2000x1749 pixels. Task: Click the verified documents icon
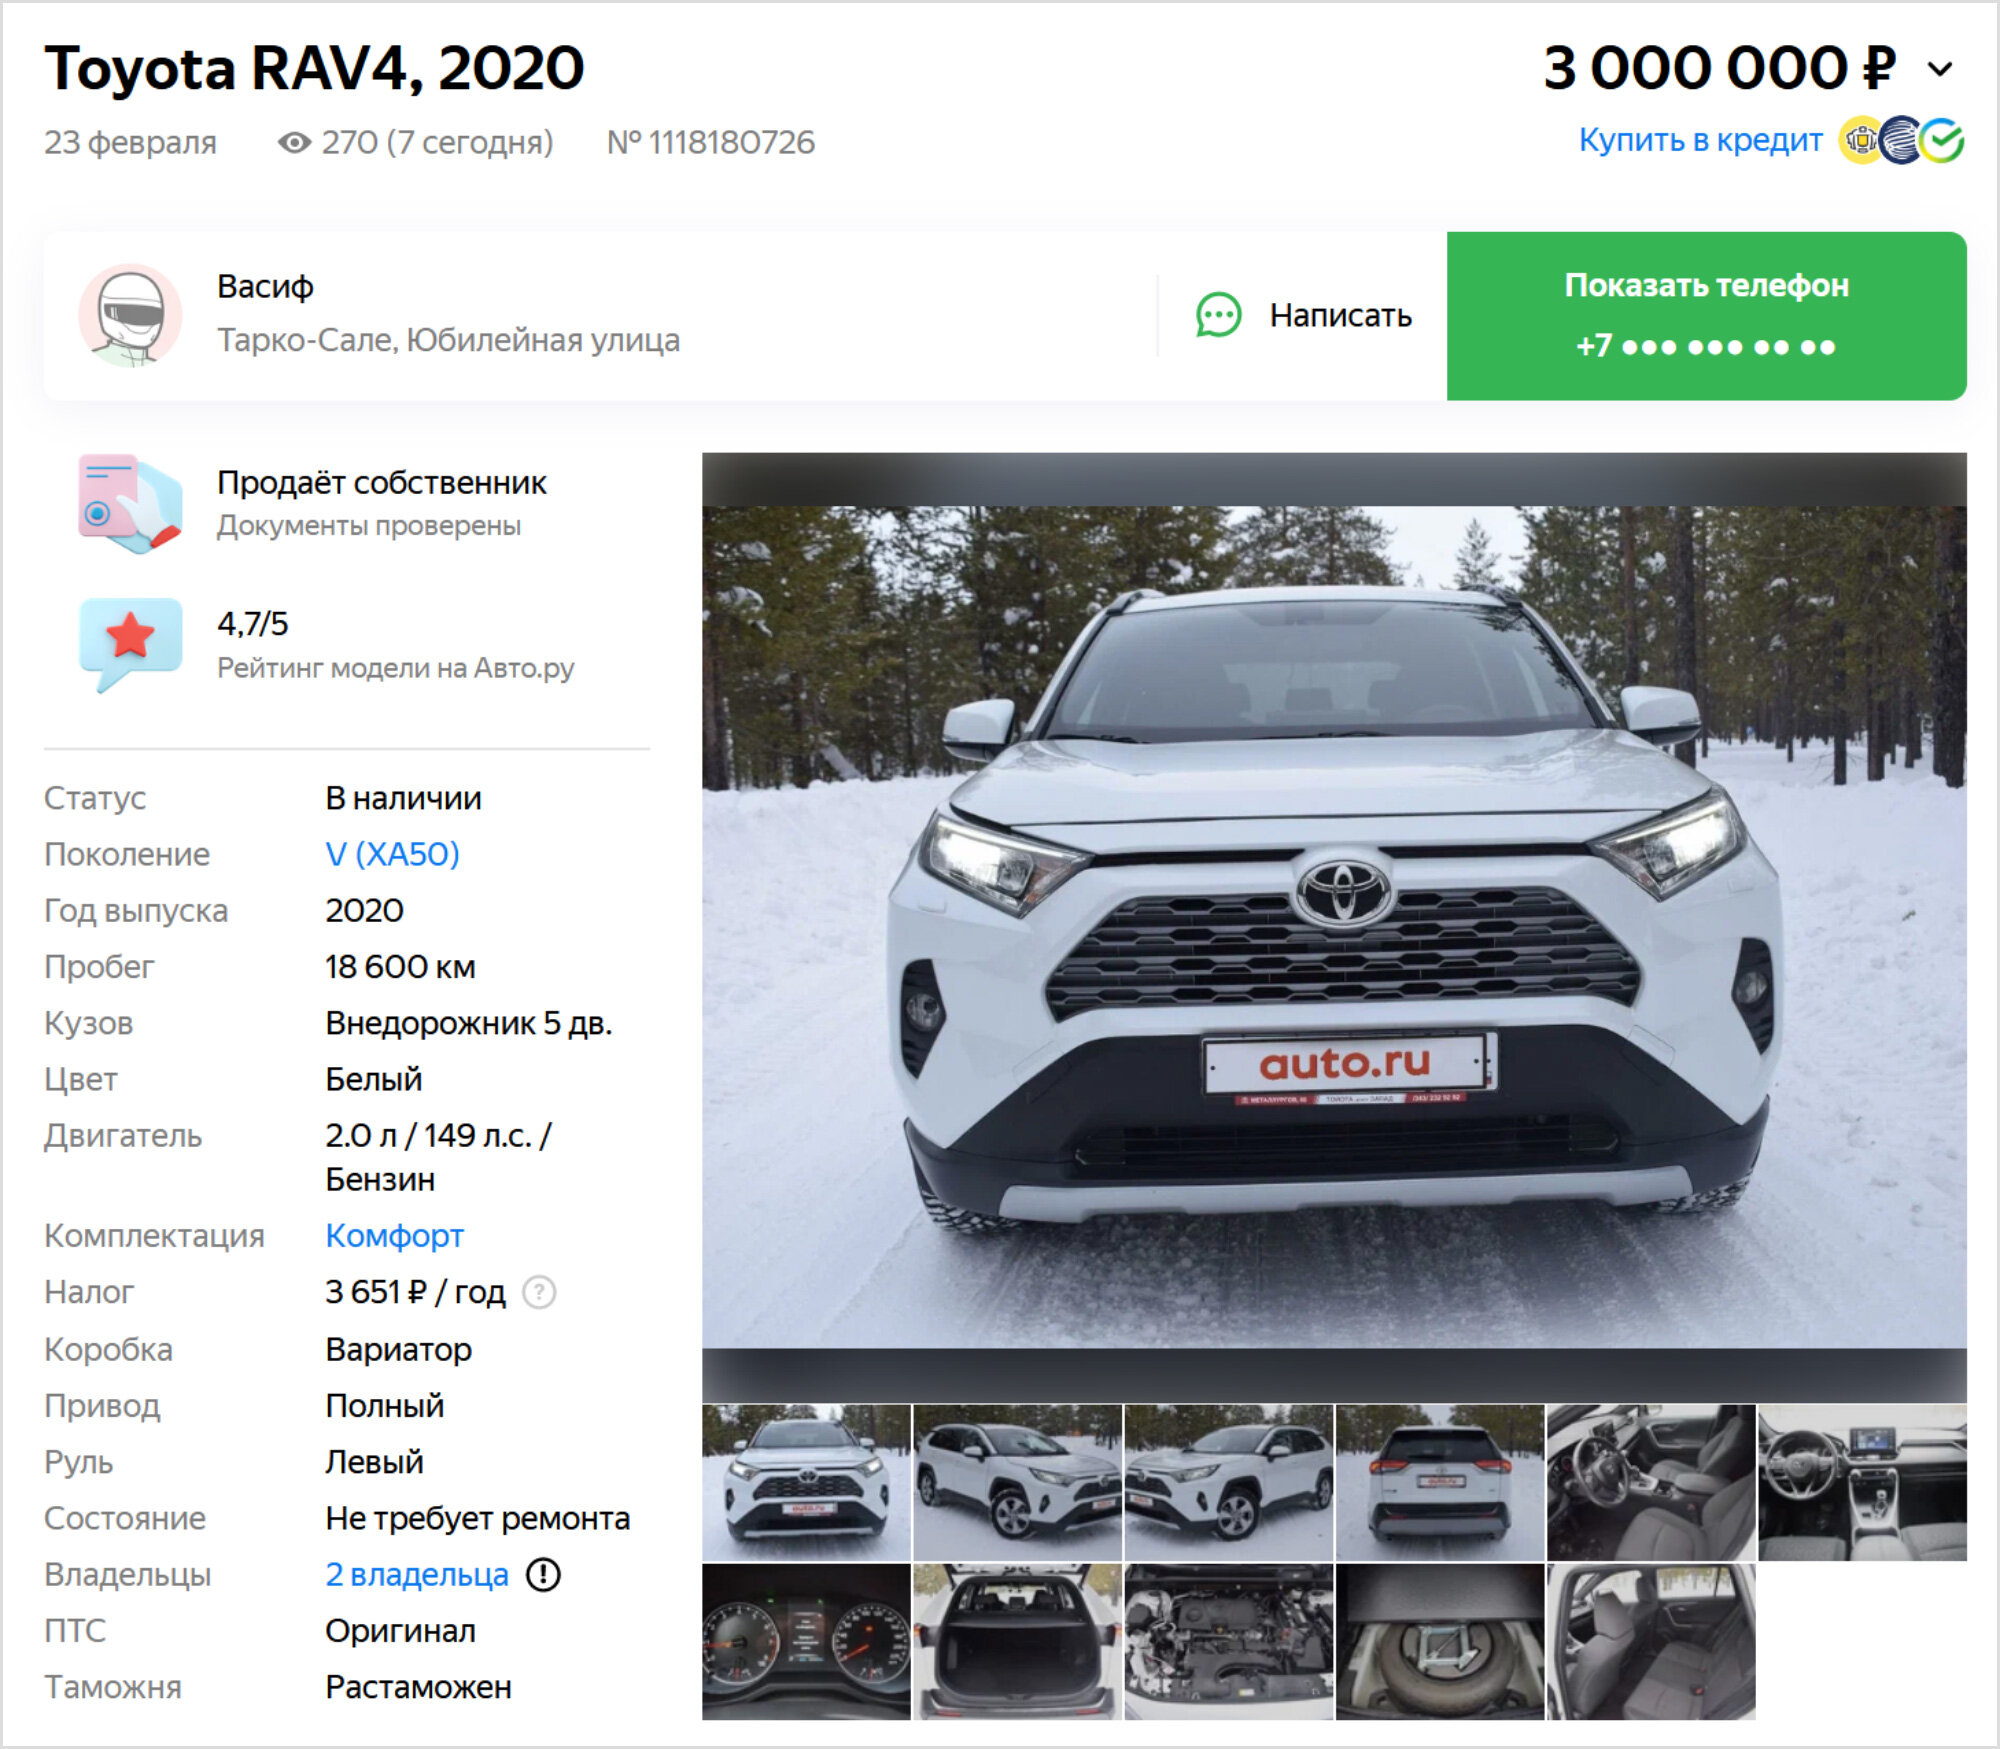(130, 503)
